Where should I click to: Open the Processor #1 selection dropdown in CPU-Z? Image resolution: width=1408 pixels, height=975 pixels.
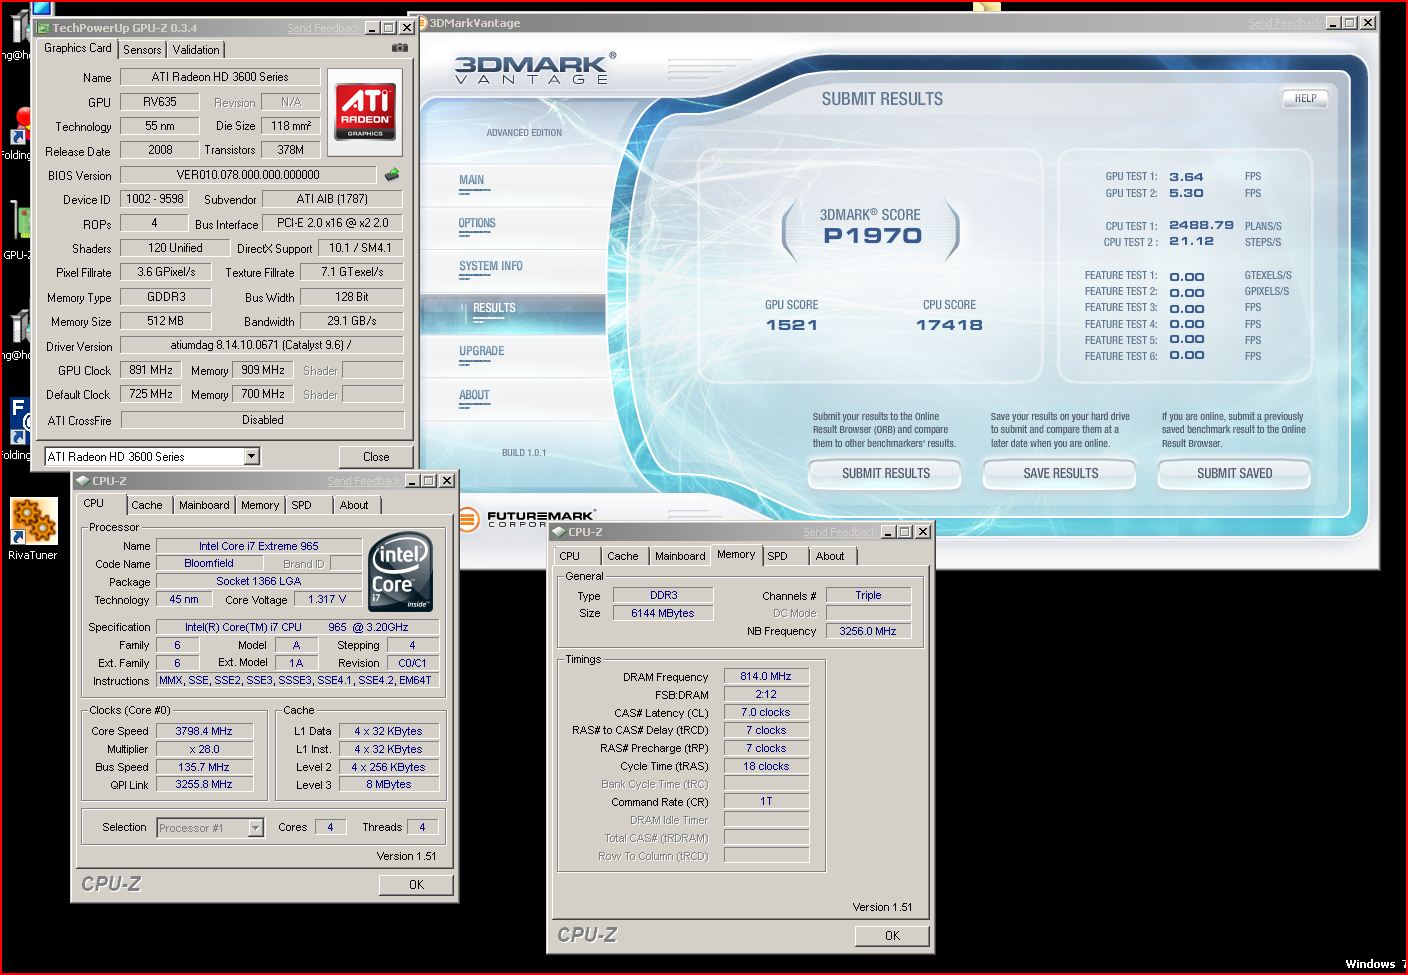(255, 828)
